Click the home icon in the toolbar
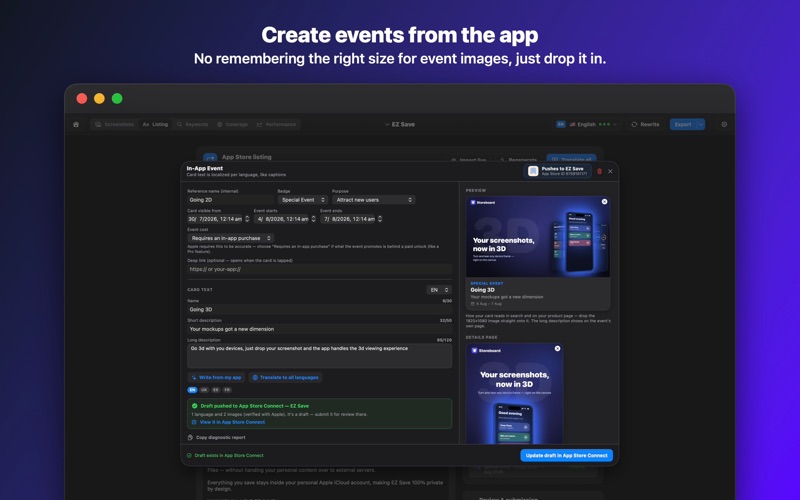The image size is (800, 500). coord(76,124)
